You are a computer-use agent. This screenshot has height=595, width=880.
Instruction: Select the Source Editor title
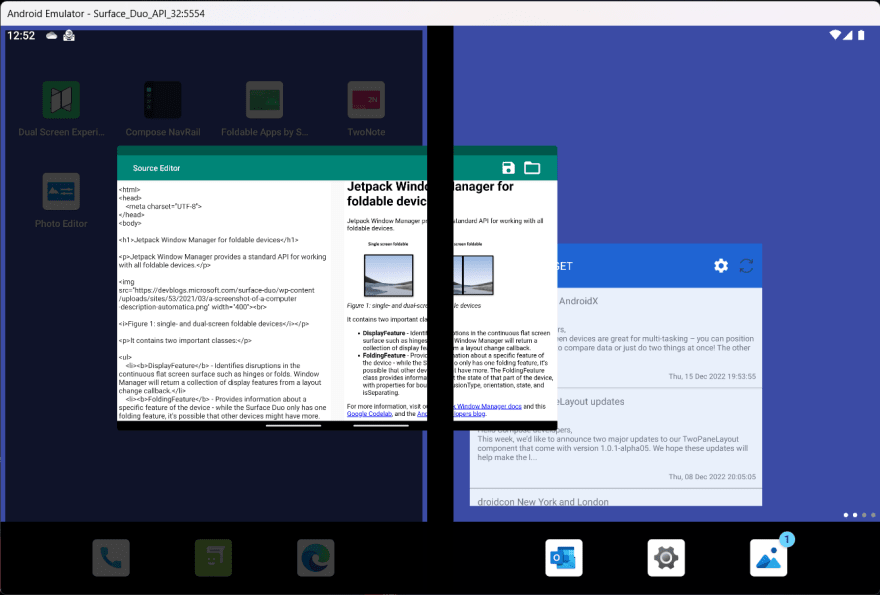click(x=156, y=168)
